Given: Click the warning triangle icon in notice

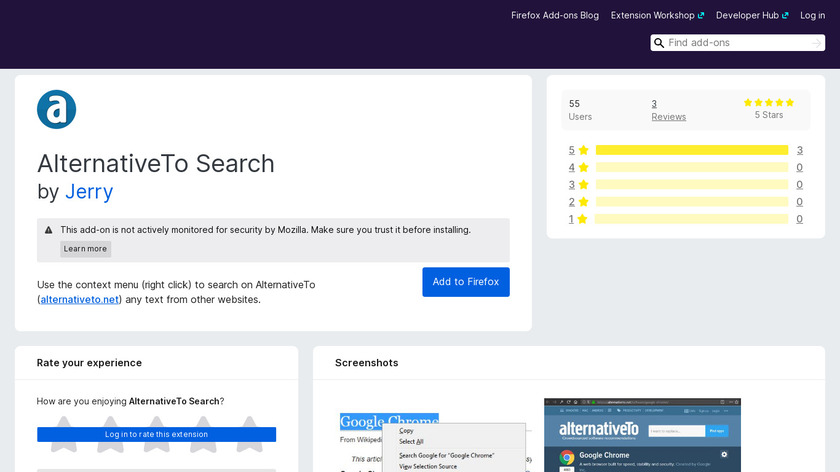Looking at the screenshot, I should (x=49, y=230).
